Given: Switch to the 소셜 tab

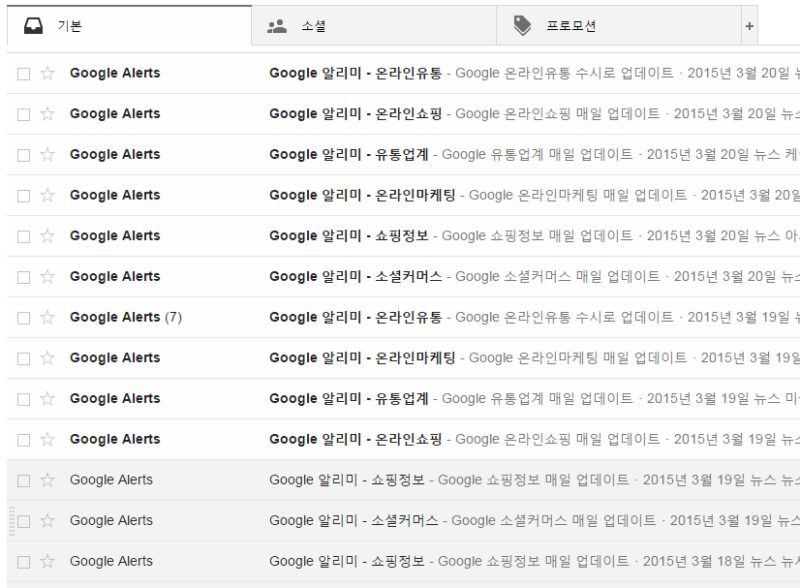Looking at the screenshot, I should point(313,27).
